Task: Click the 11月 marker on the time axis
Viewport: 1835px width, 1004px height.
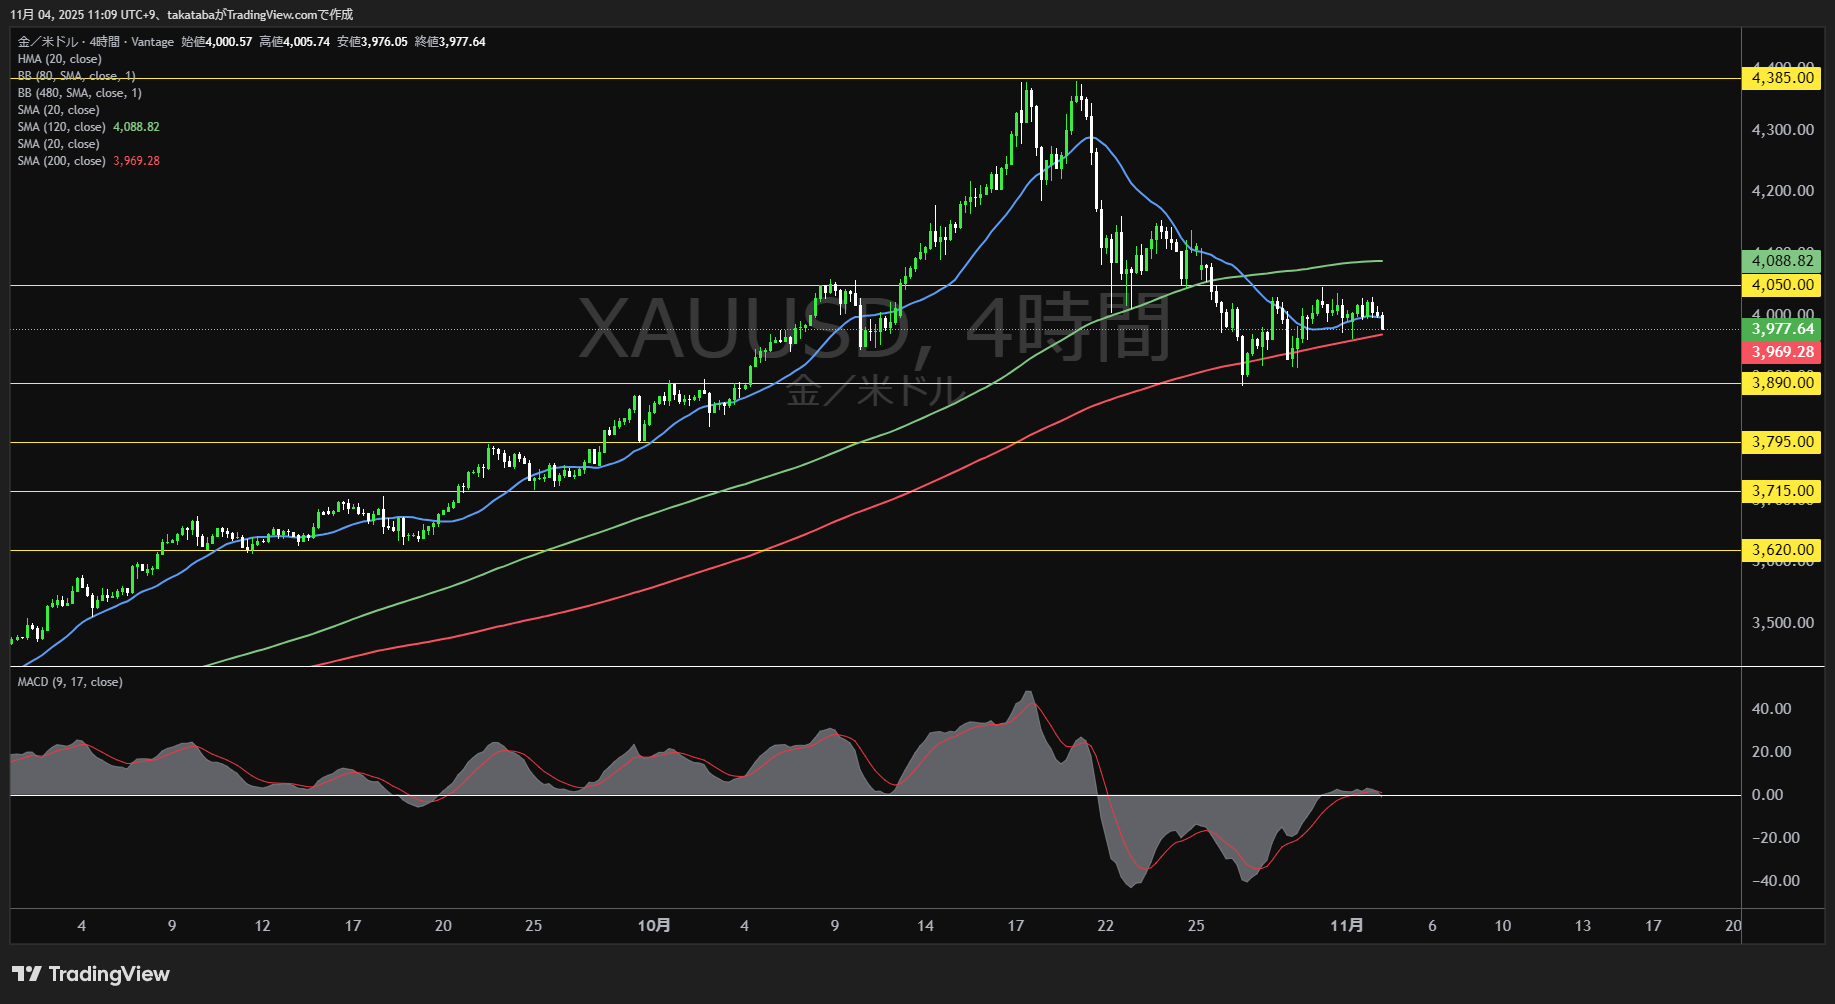Action: (1346, 926)
